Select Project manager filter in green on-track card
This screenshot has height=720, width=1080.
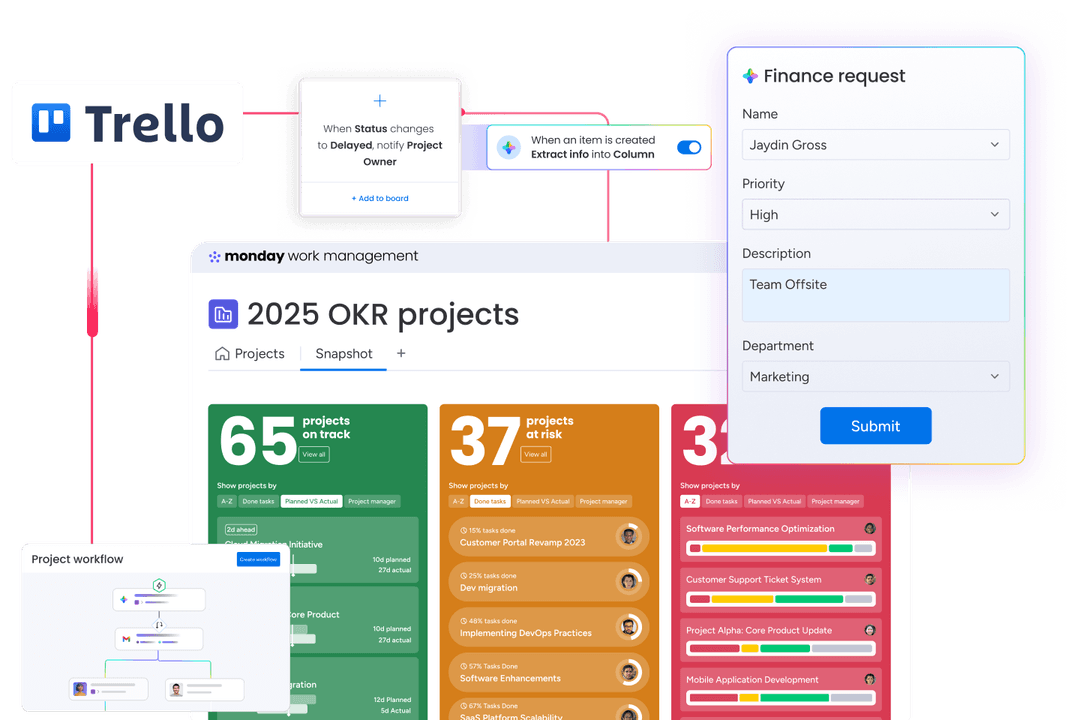click(372, 502)
